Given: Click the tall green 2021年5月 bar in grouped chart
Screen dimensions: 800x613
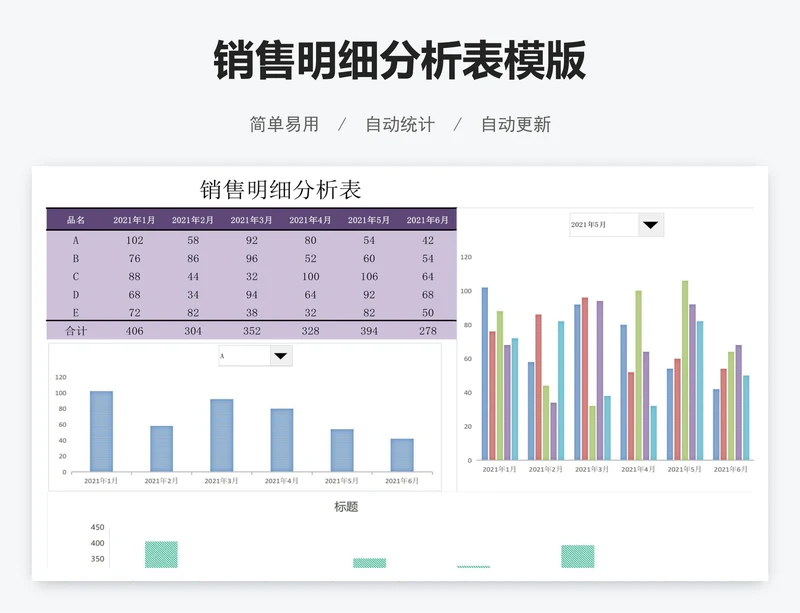Looking at the screenshot, I should 685,370.
